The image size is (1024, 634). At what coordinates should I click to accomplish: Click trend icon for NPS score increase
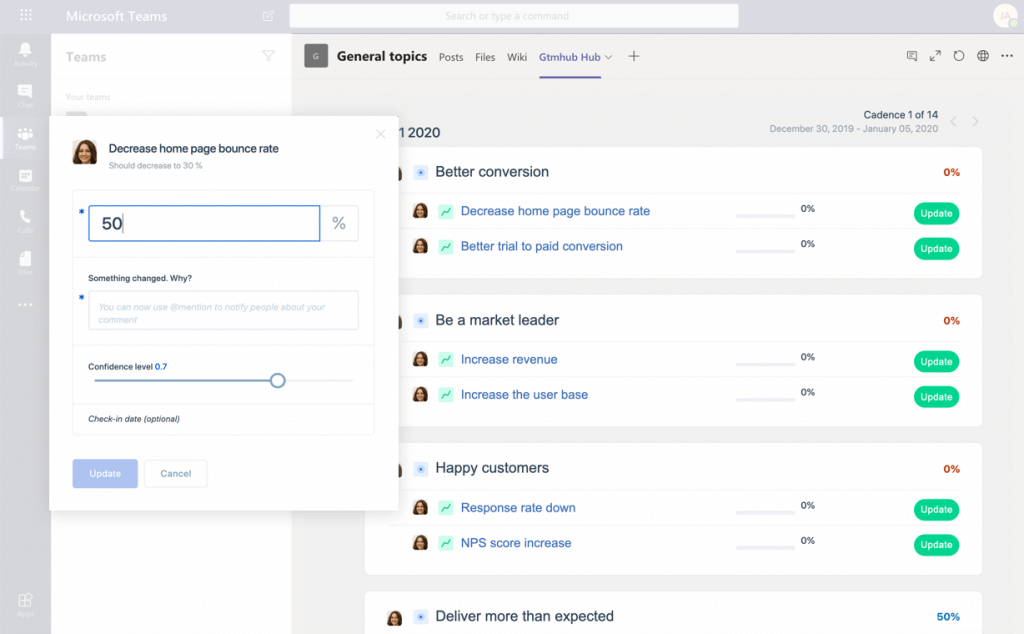tap(446, 543)
